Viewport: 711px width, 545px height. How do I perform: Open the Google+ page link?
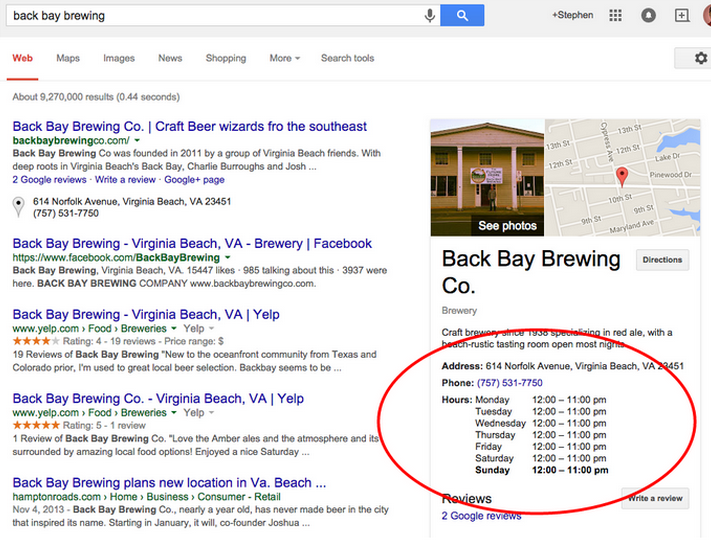point(194,180)
